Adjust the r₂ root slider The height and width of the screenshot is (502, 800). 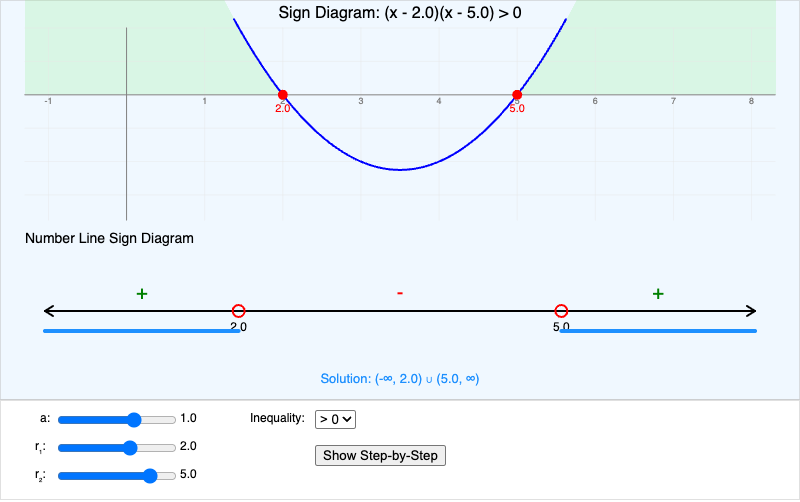click(117, 475)
